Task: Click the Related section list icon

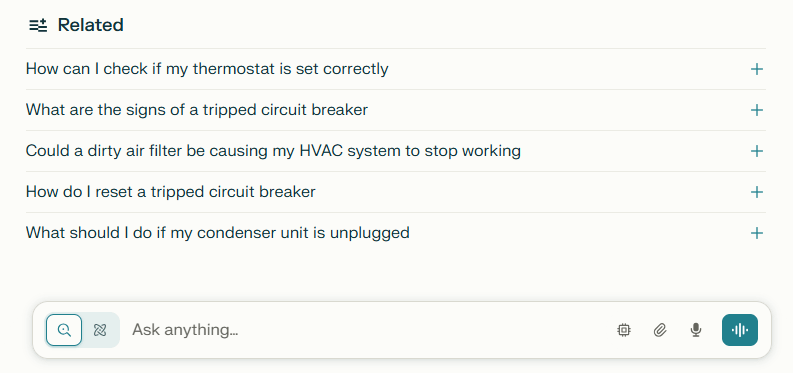Action: coord(38,25)
